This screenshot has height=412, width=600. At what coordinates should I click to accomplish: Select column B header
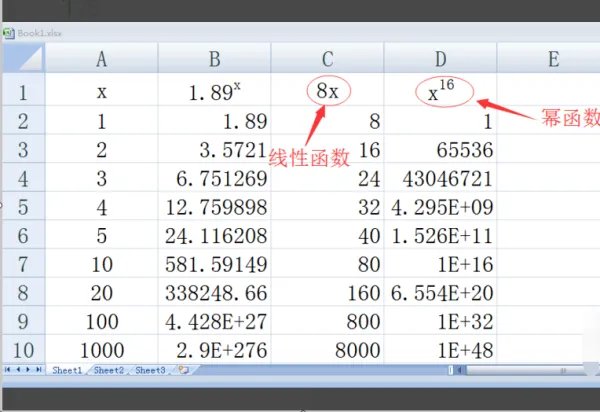pos(214,58)
